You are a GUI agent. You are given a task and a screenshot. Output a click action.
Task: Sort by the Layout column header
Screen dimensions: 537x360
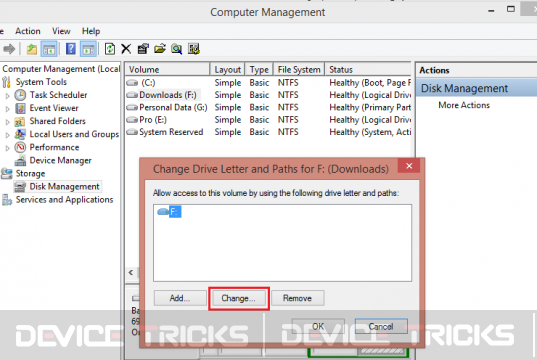227,70
